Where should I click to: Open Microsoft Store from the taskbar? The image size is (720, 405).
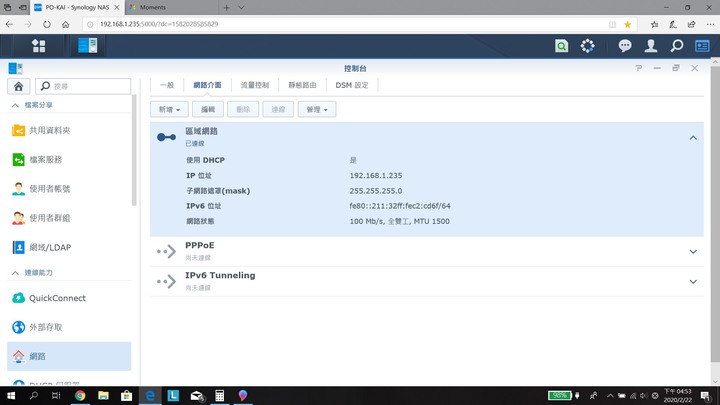pyautogui.click(x=126, y=395)
